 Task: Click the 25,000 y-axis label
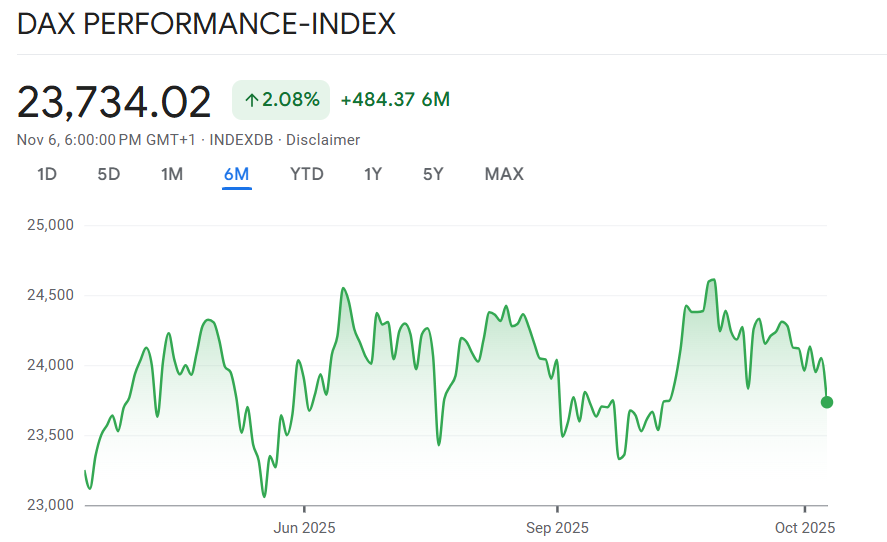coord(48,225)
